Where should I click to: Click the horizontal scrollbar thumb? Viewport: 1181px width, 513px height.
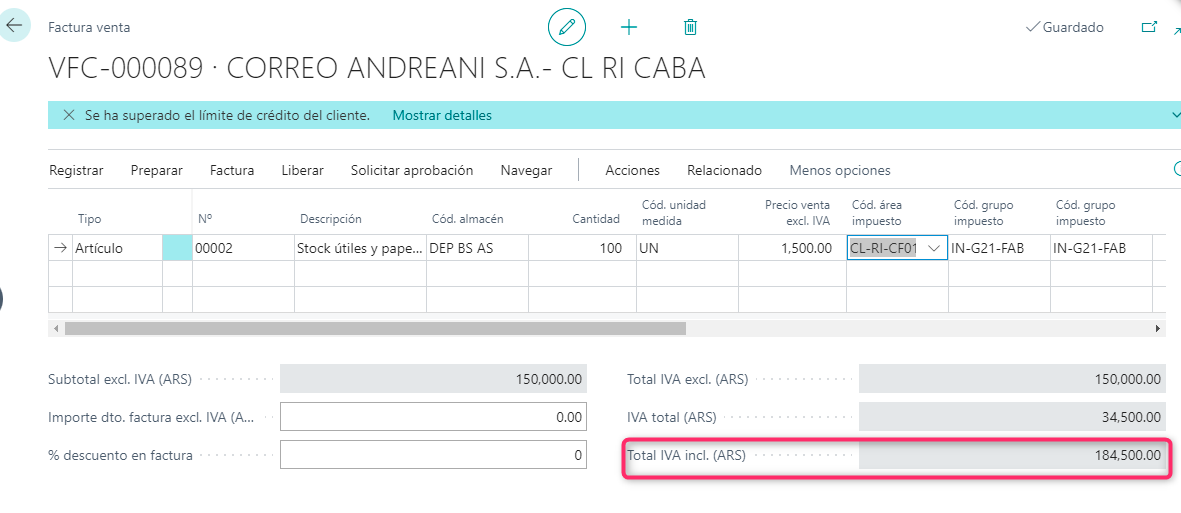375,328
